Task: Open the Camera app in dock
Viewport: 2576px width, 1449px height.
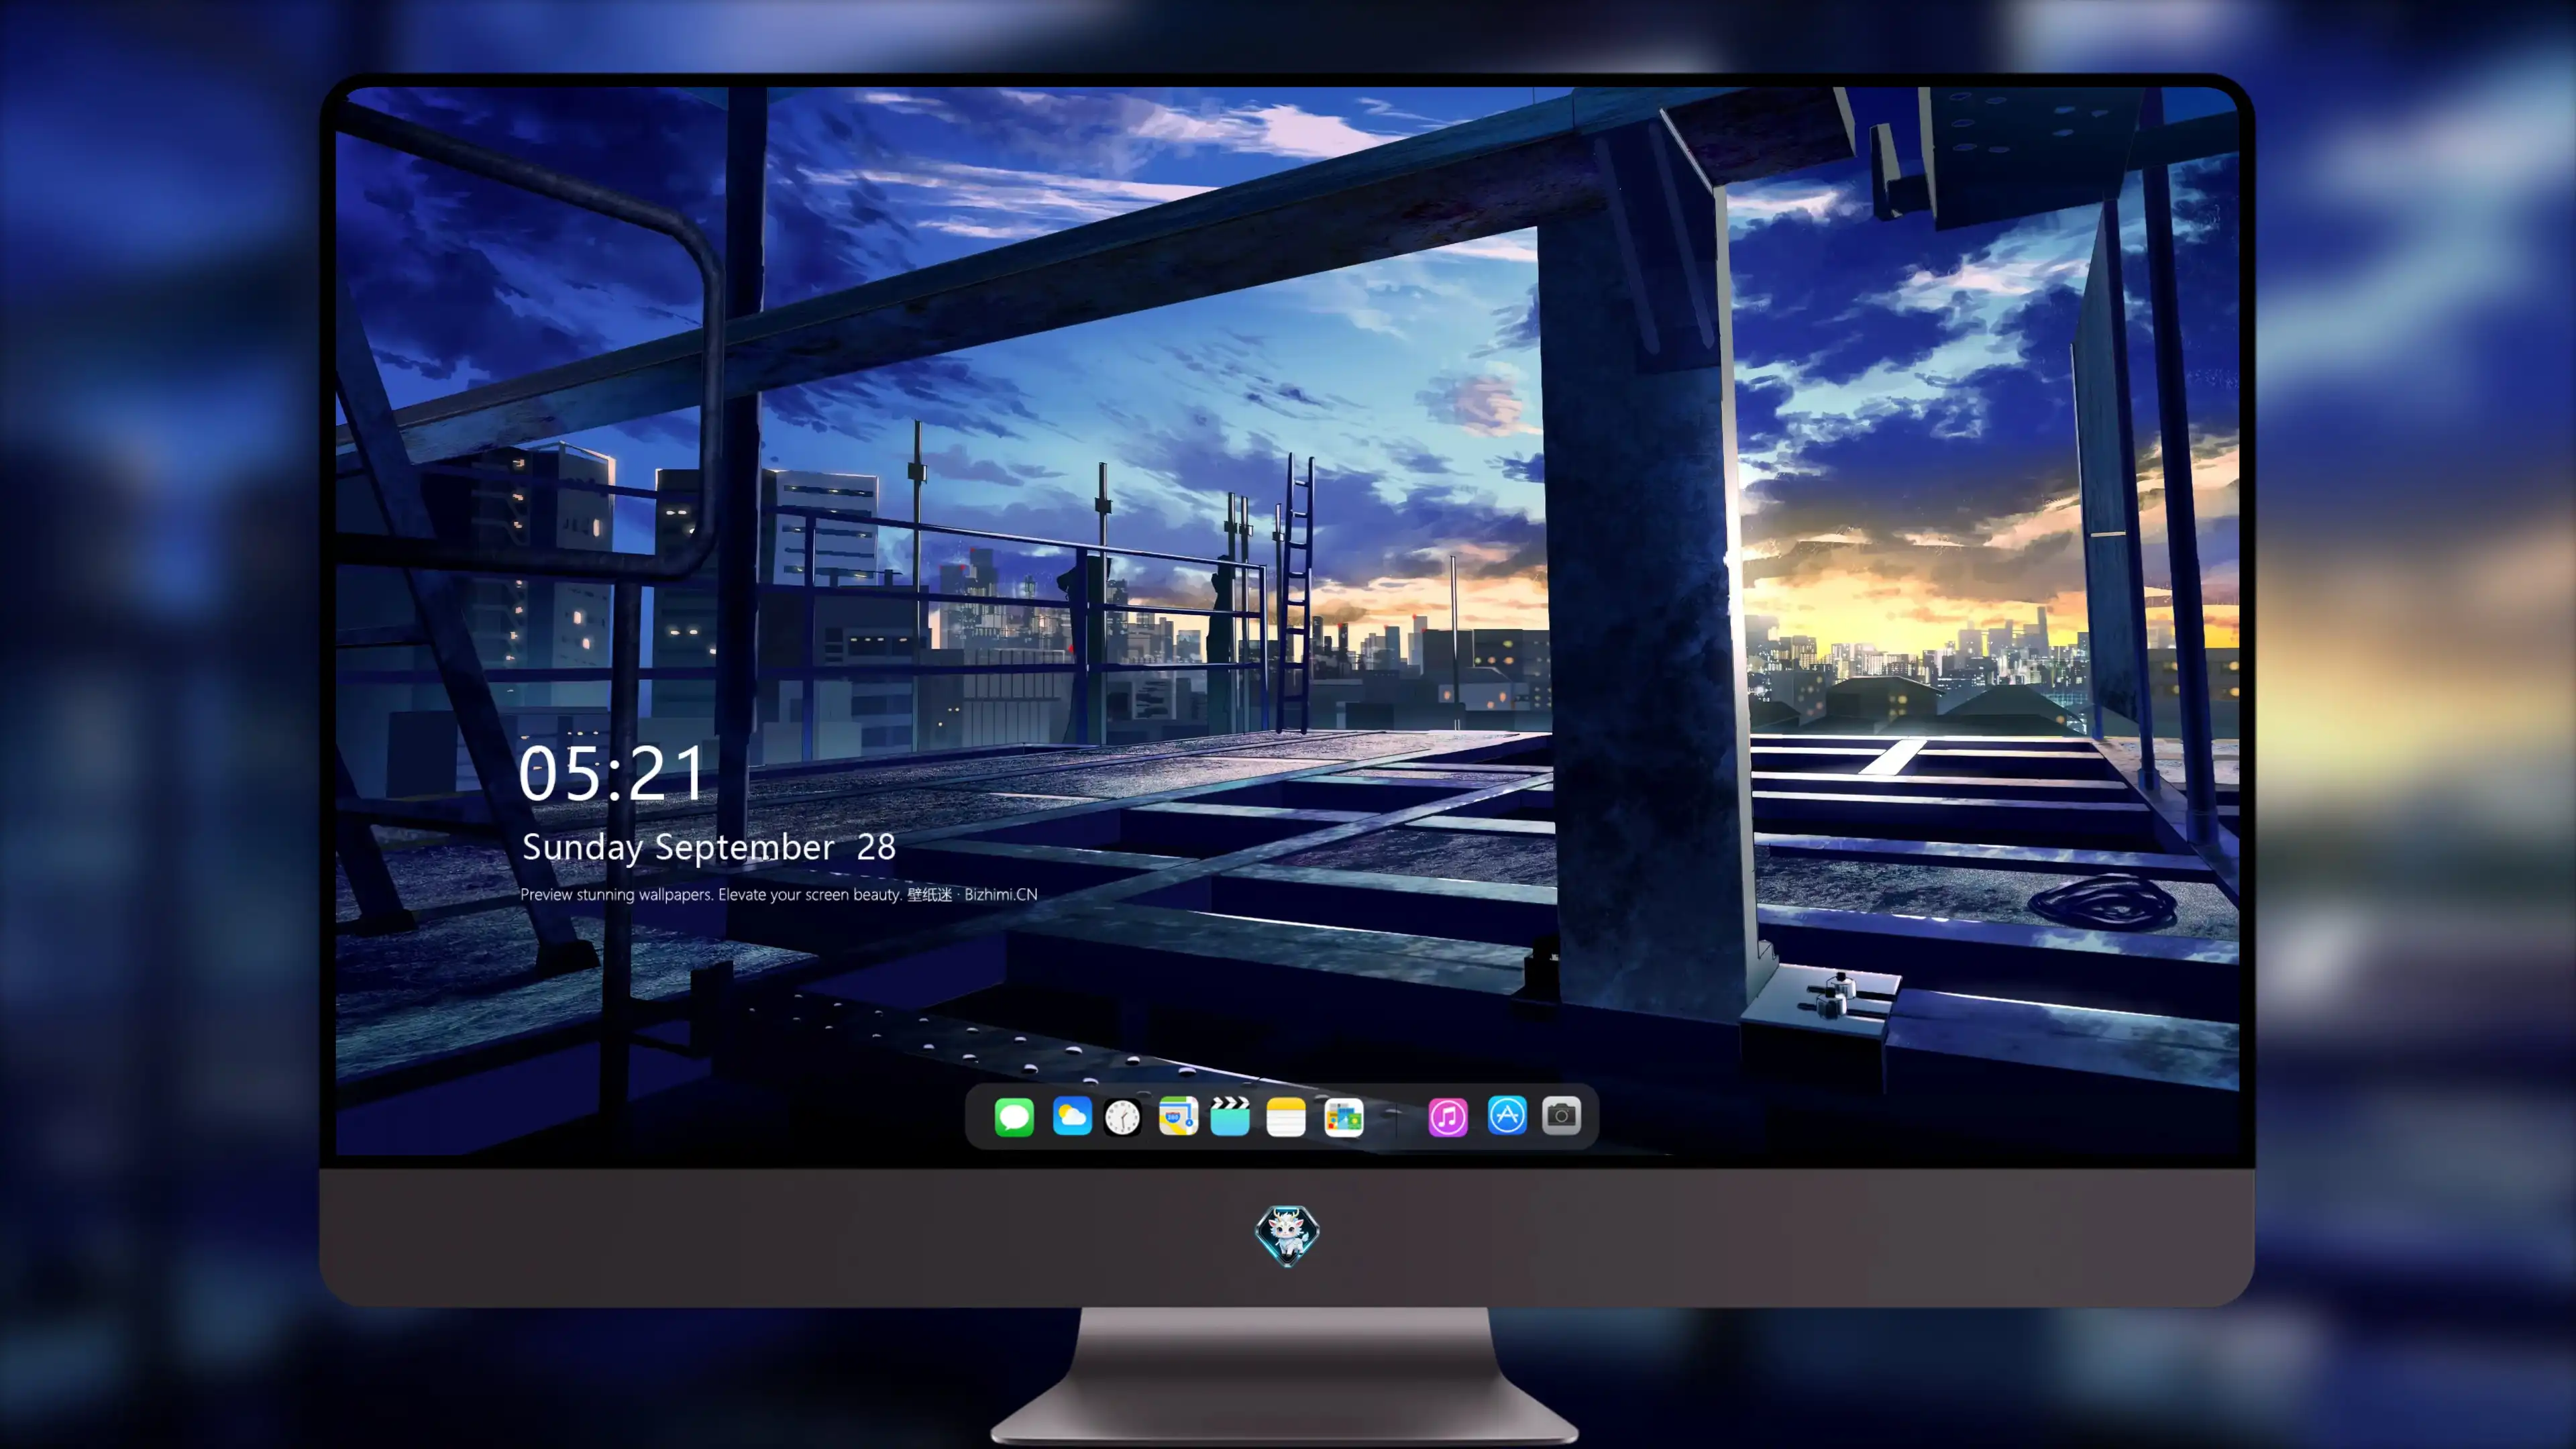Action: (x=1561, y=1115)
